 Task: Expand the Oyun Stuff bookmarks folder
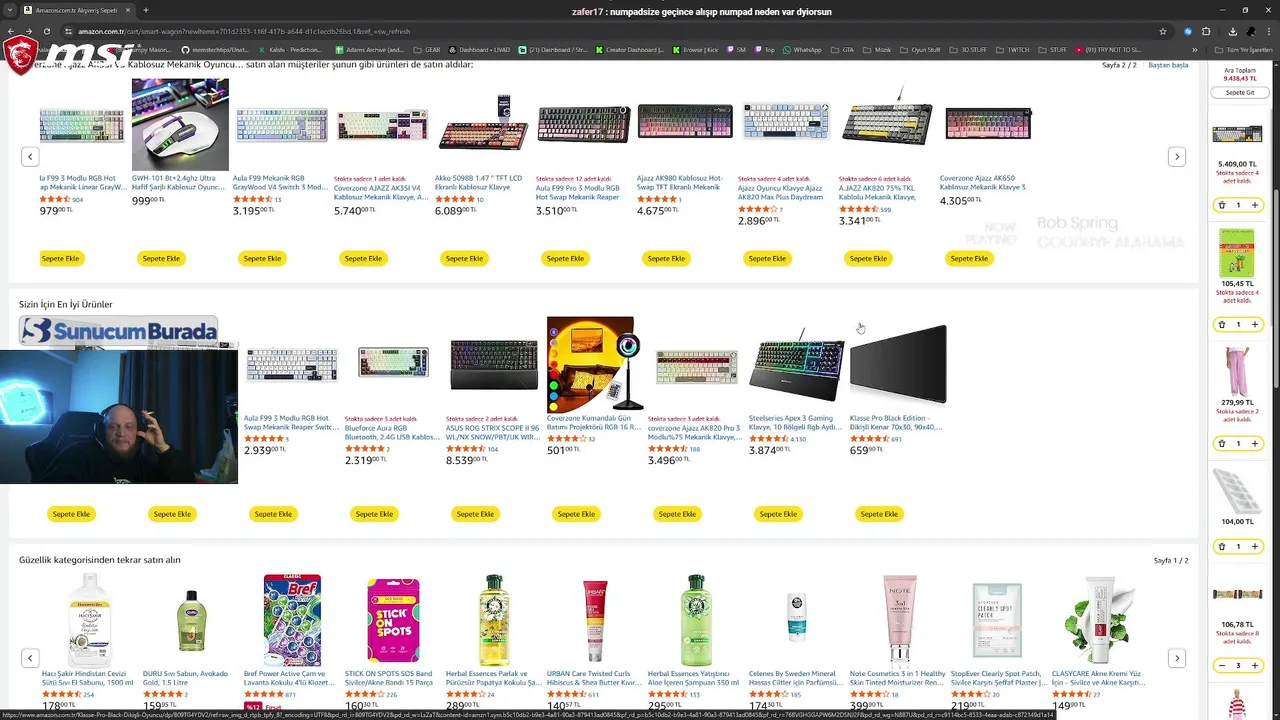920,49
